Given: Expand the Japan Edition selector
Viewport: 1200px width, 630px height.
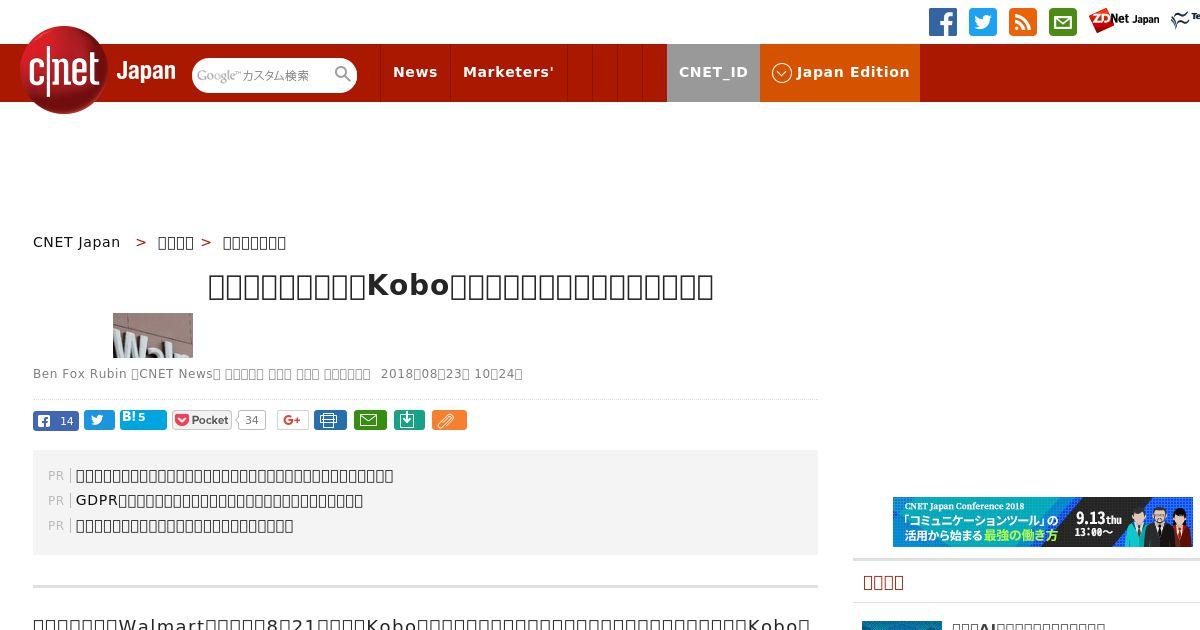Looking at the screenshot, I should [x=840, y=72].
